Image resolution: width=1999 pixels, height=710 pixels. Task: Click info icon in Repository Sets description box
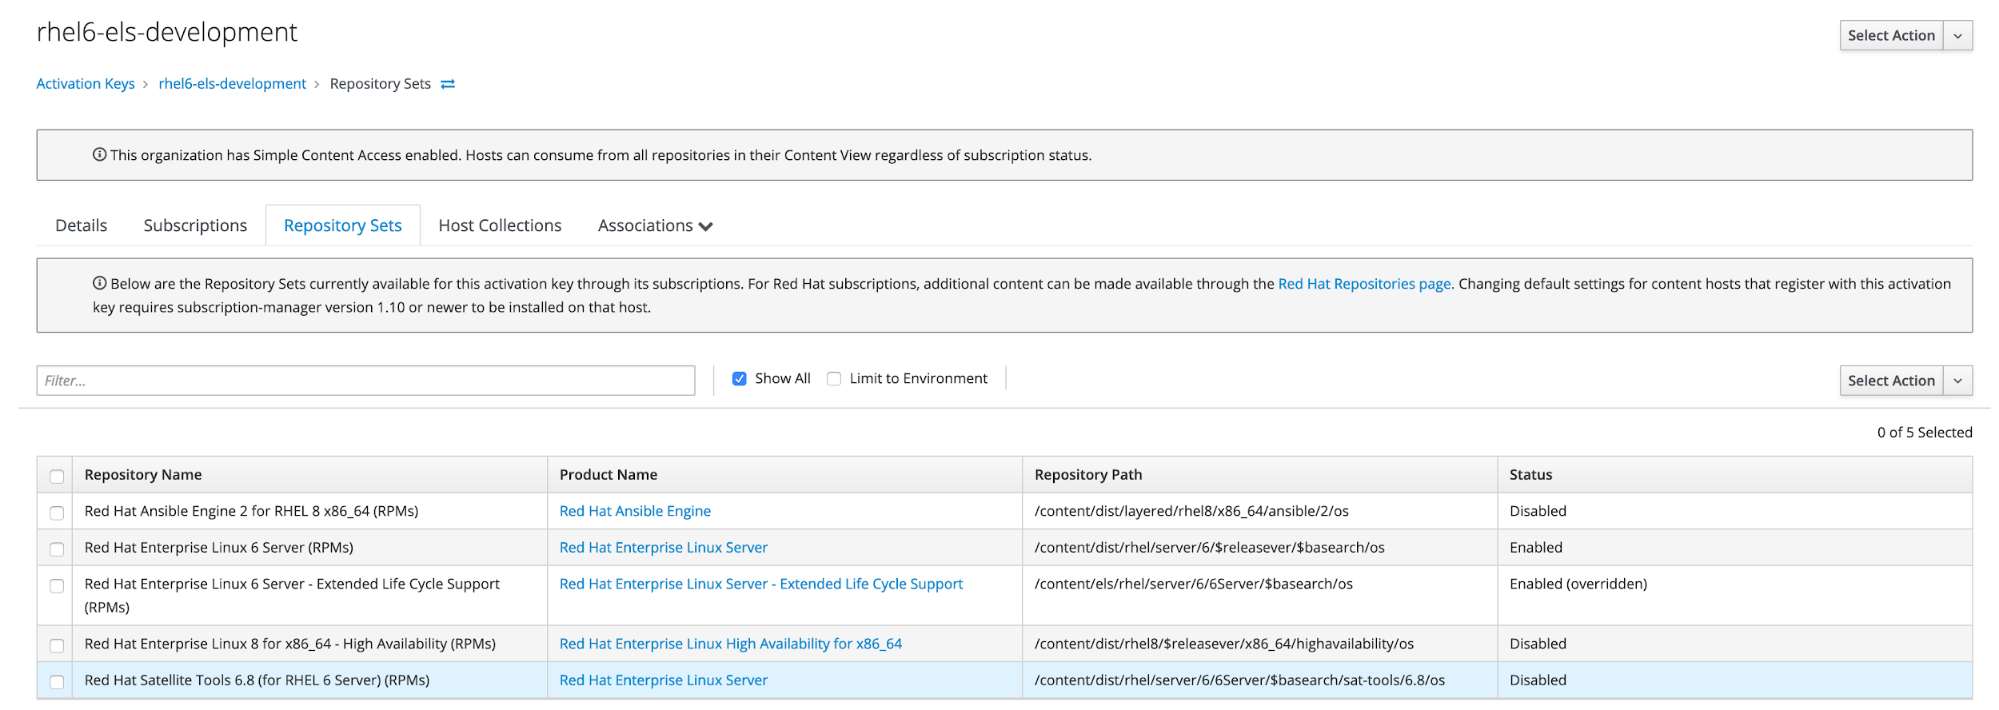coord(100,283)
